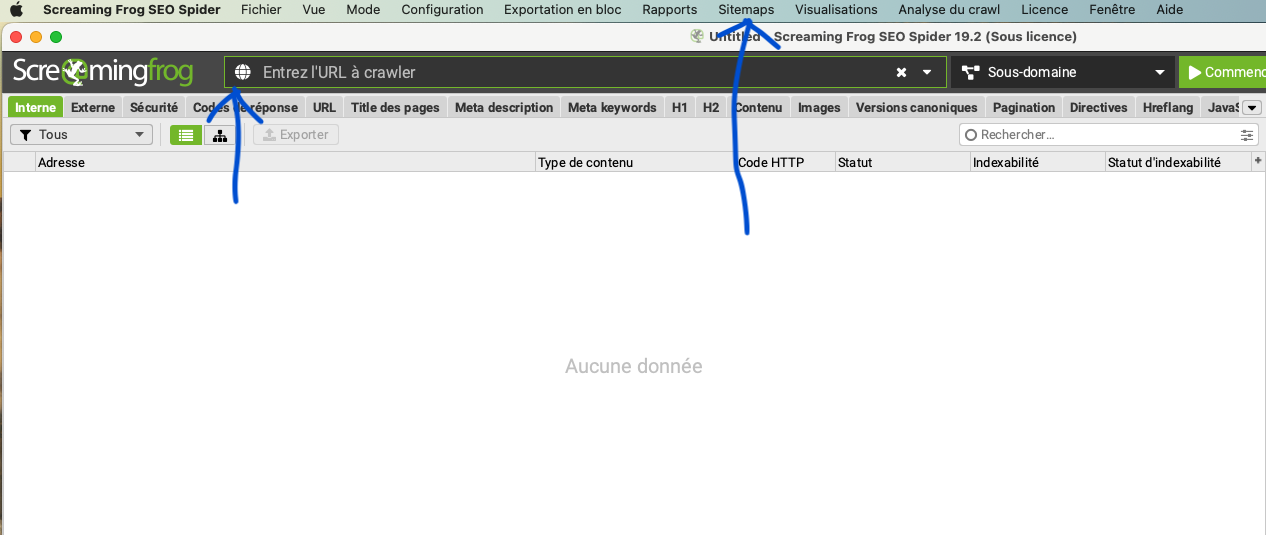
Task: Open the Fenêtre menu
Action: click(1112, 9)
